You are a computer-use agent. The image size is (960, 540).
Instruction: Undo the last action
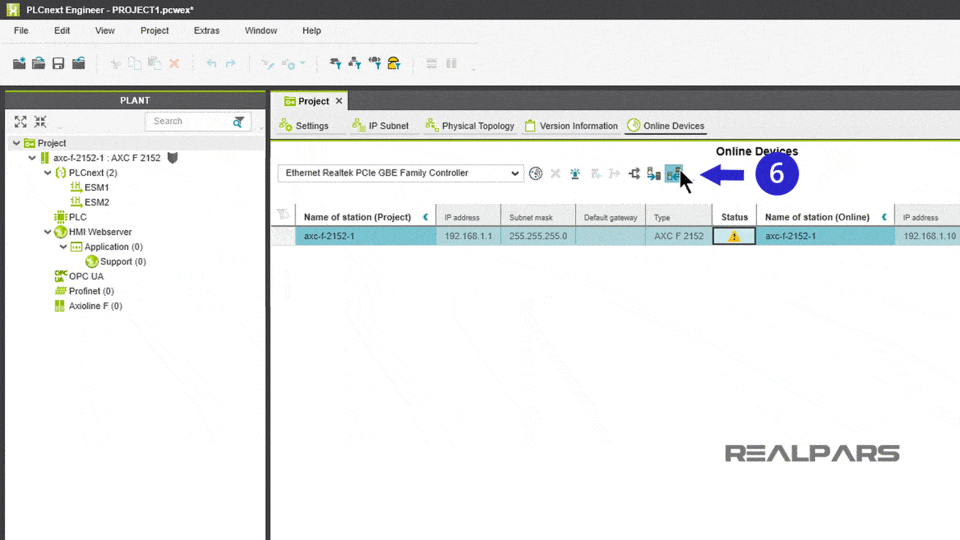[211, 63]
